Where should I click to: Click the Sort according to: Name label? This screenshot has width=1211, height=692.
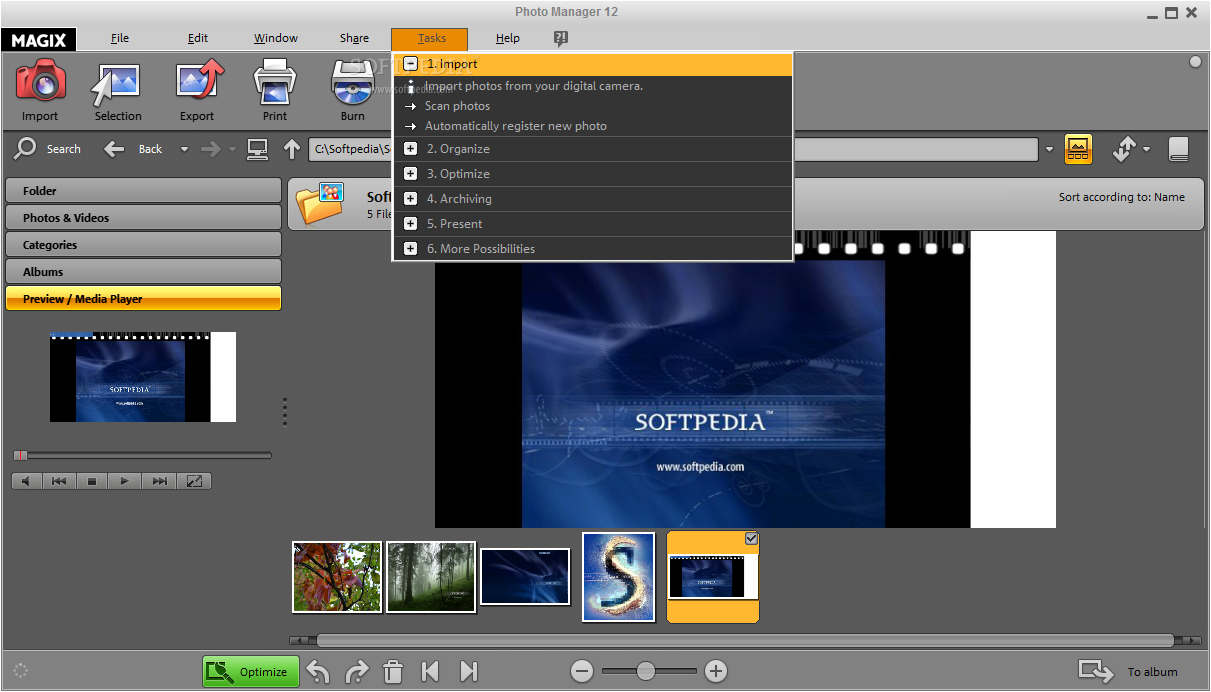tap(1121, 197)
